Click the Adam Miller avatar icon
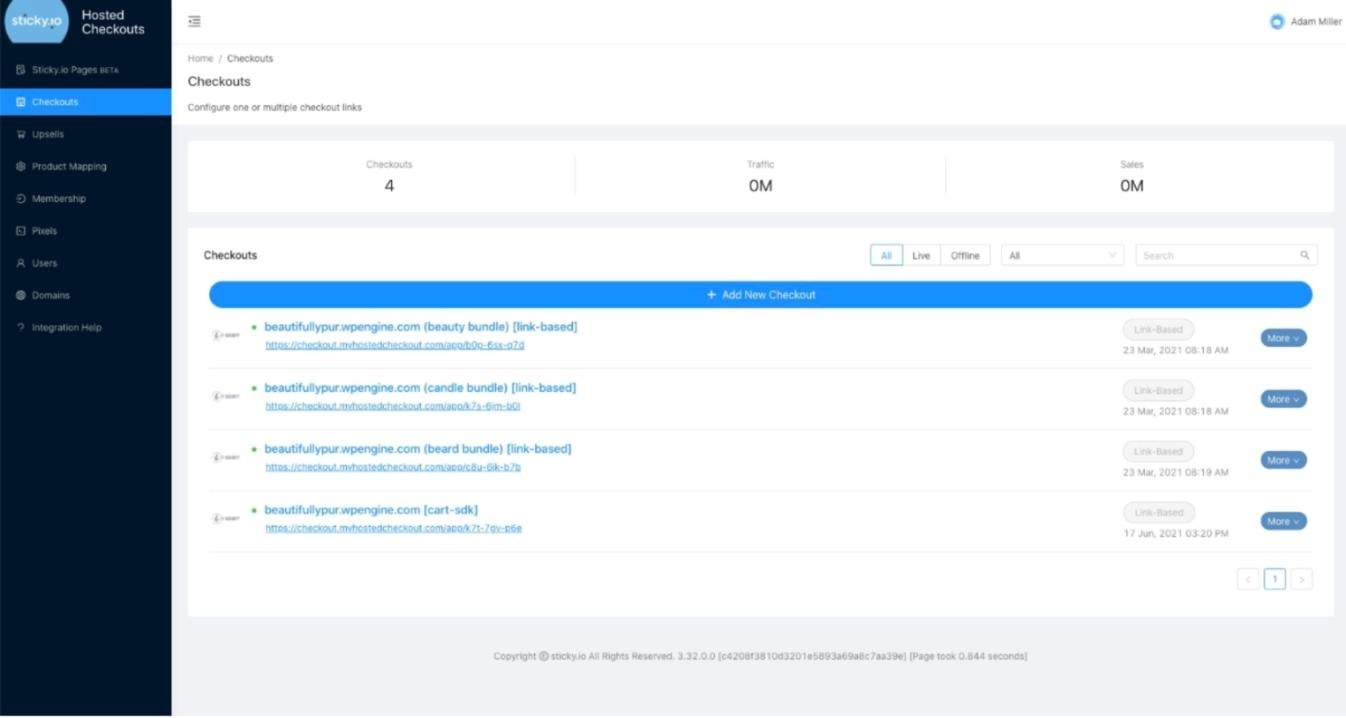Screen dimensions: 1346x718 point(1277,22)
